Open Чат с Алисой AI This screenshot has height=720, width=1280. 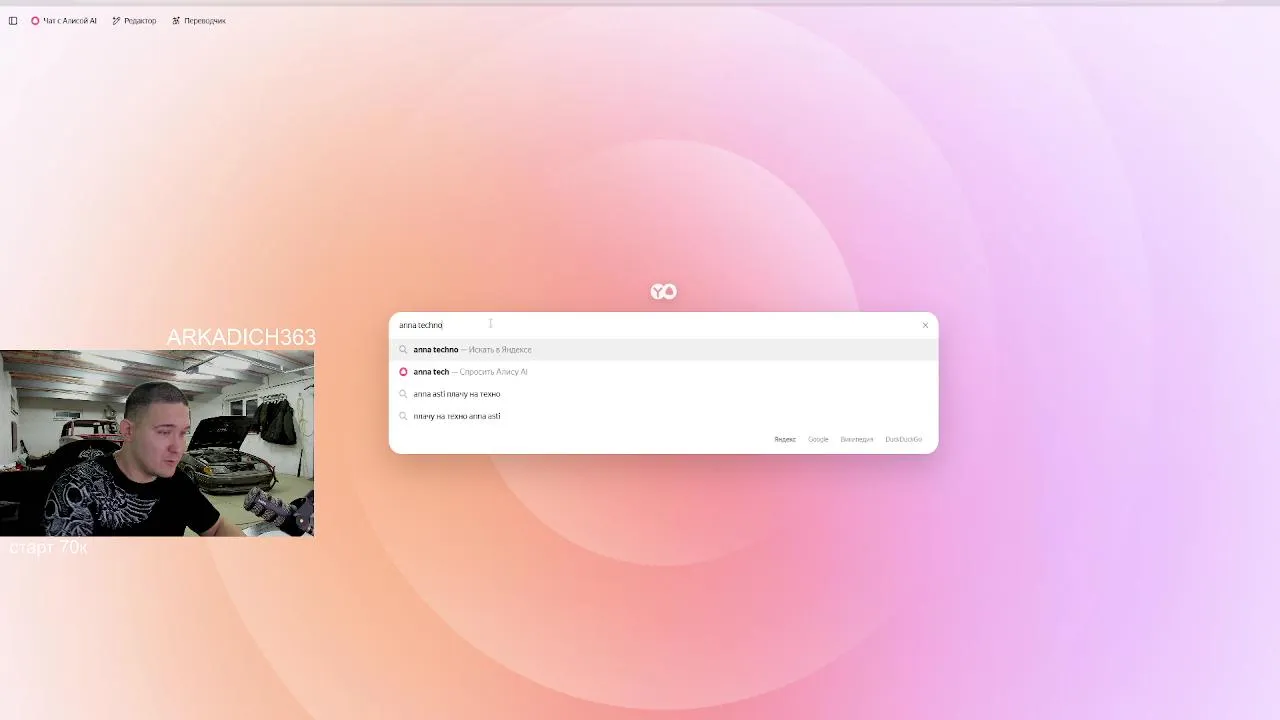point(64,21)
